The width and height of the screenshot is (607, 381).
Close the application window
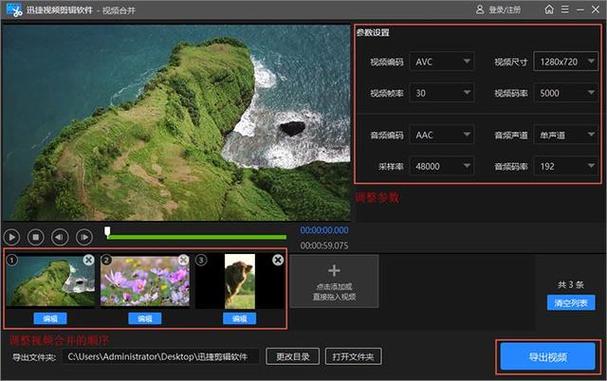coord(596,9)
